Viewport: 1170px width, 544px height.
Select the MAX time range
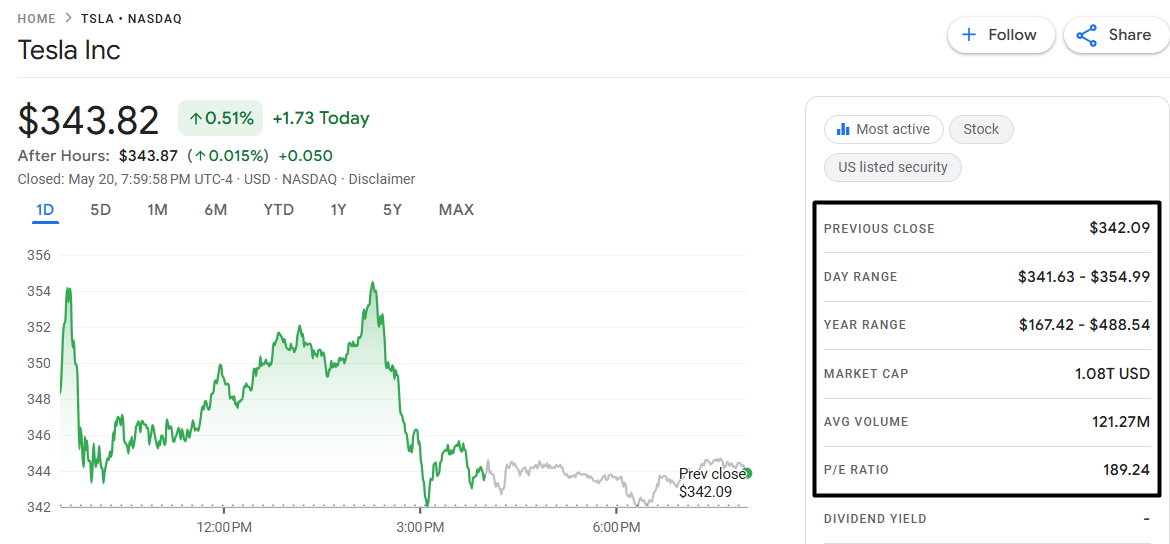(456, 210)
